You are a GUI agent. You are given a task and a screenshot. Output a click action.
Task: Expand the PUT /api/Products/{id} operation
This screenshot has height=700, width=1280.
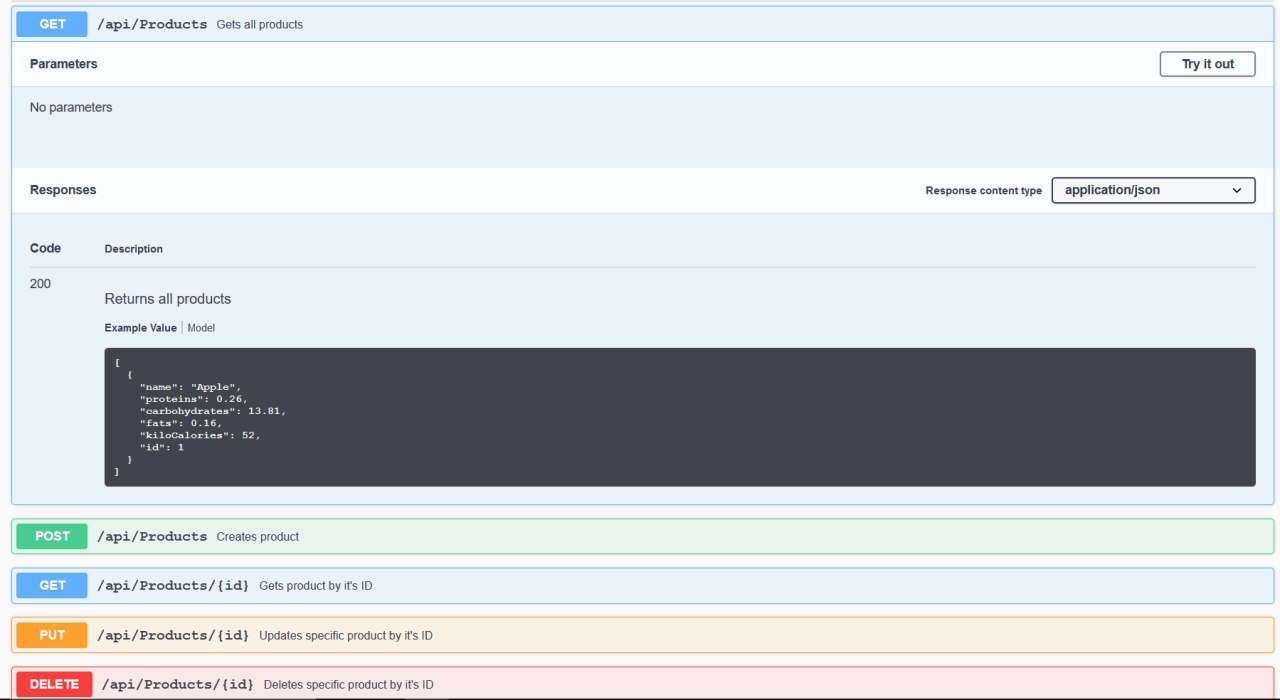[643, 635]
